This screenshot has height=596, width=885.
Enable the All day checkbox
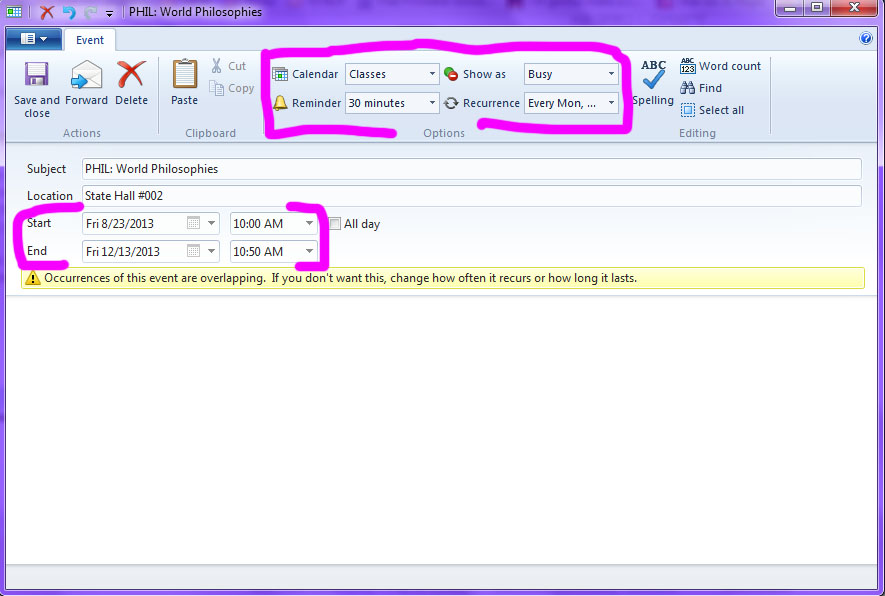point(335,223)
